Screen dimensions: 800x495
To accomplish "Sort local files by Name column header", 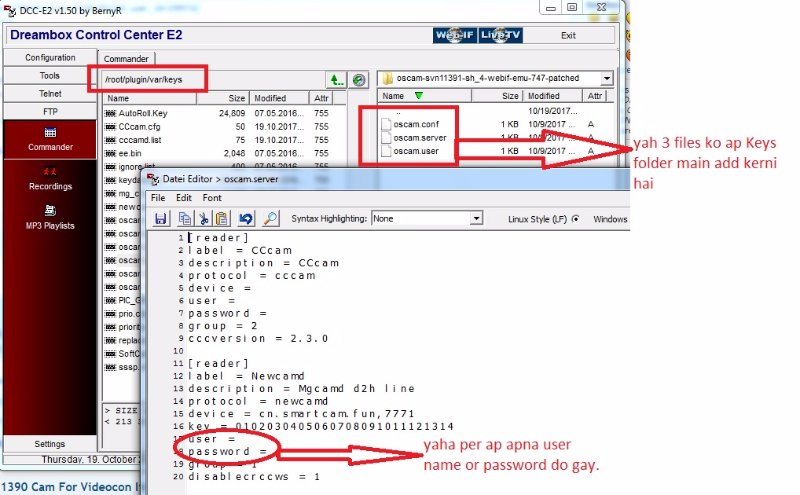I will [393, 96].
